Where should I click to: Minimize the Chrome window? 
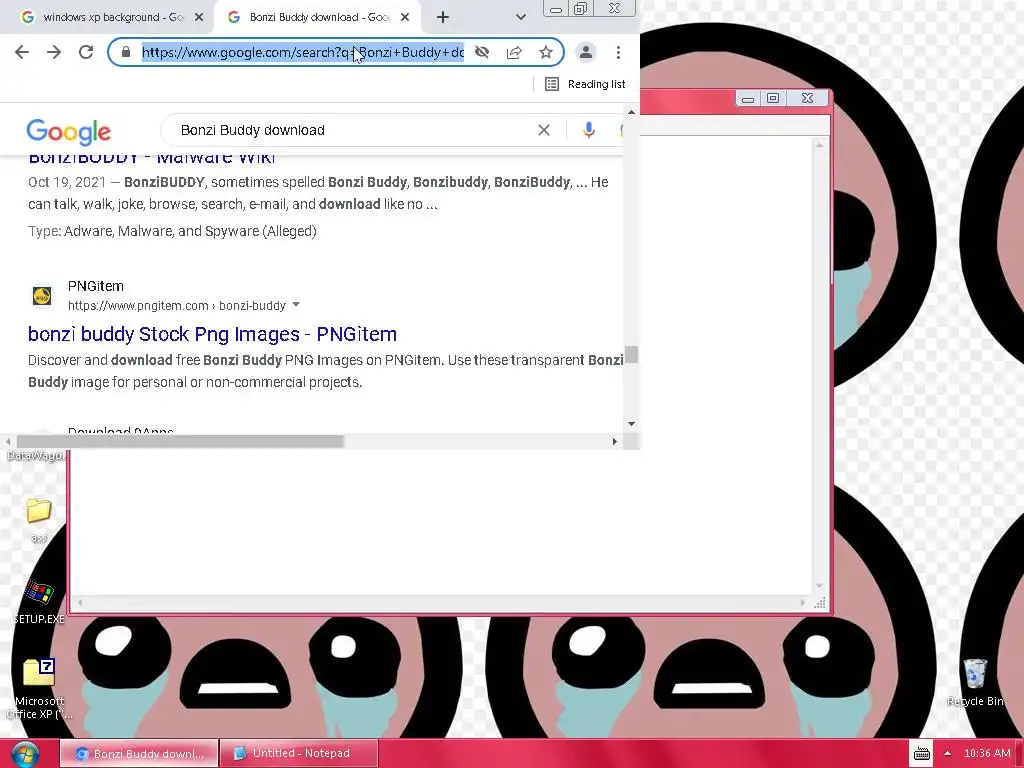(556, 9)
